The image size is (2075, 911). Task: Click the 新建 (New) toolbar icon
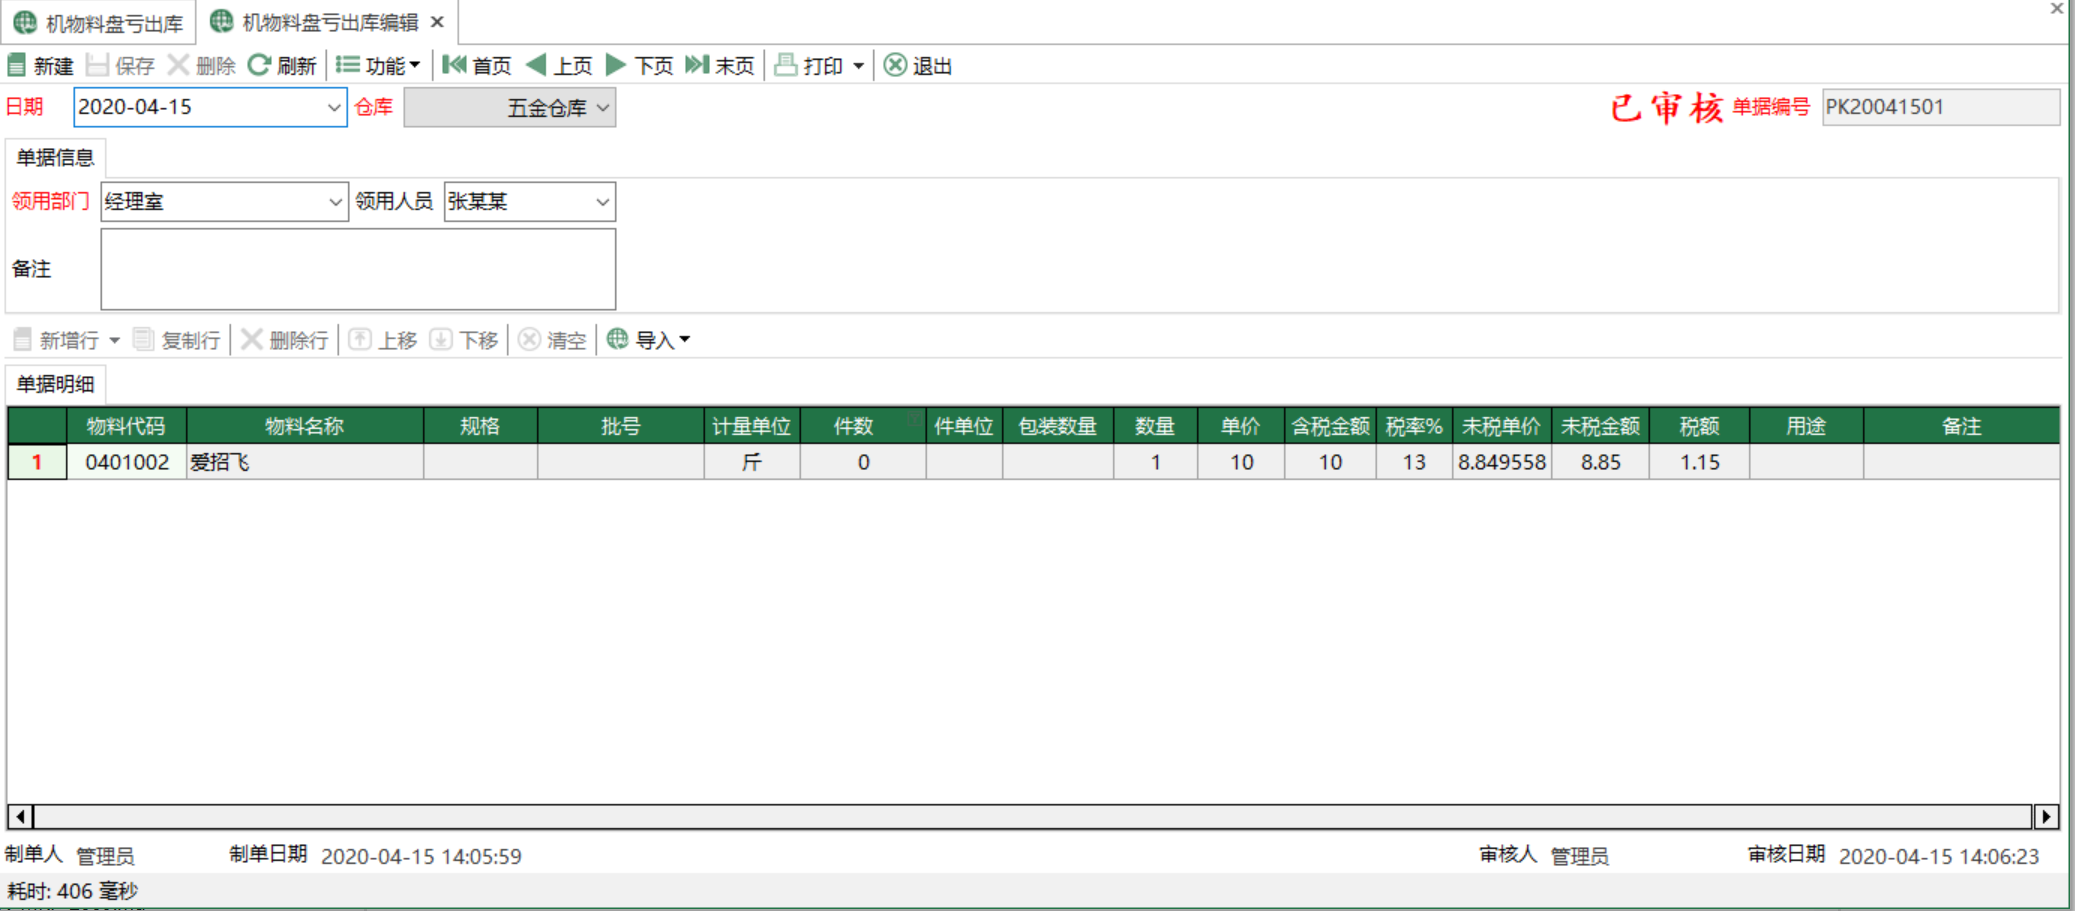tap(17, 66)
